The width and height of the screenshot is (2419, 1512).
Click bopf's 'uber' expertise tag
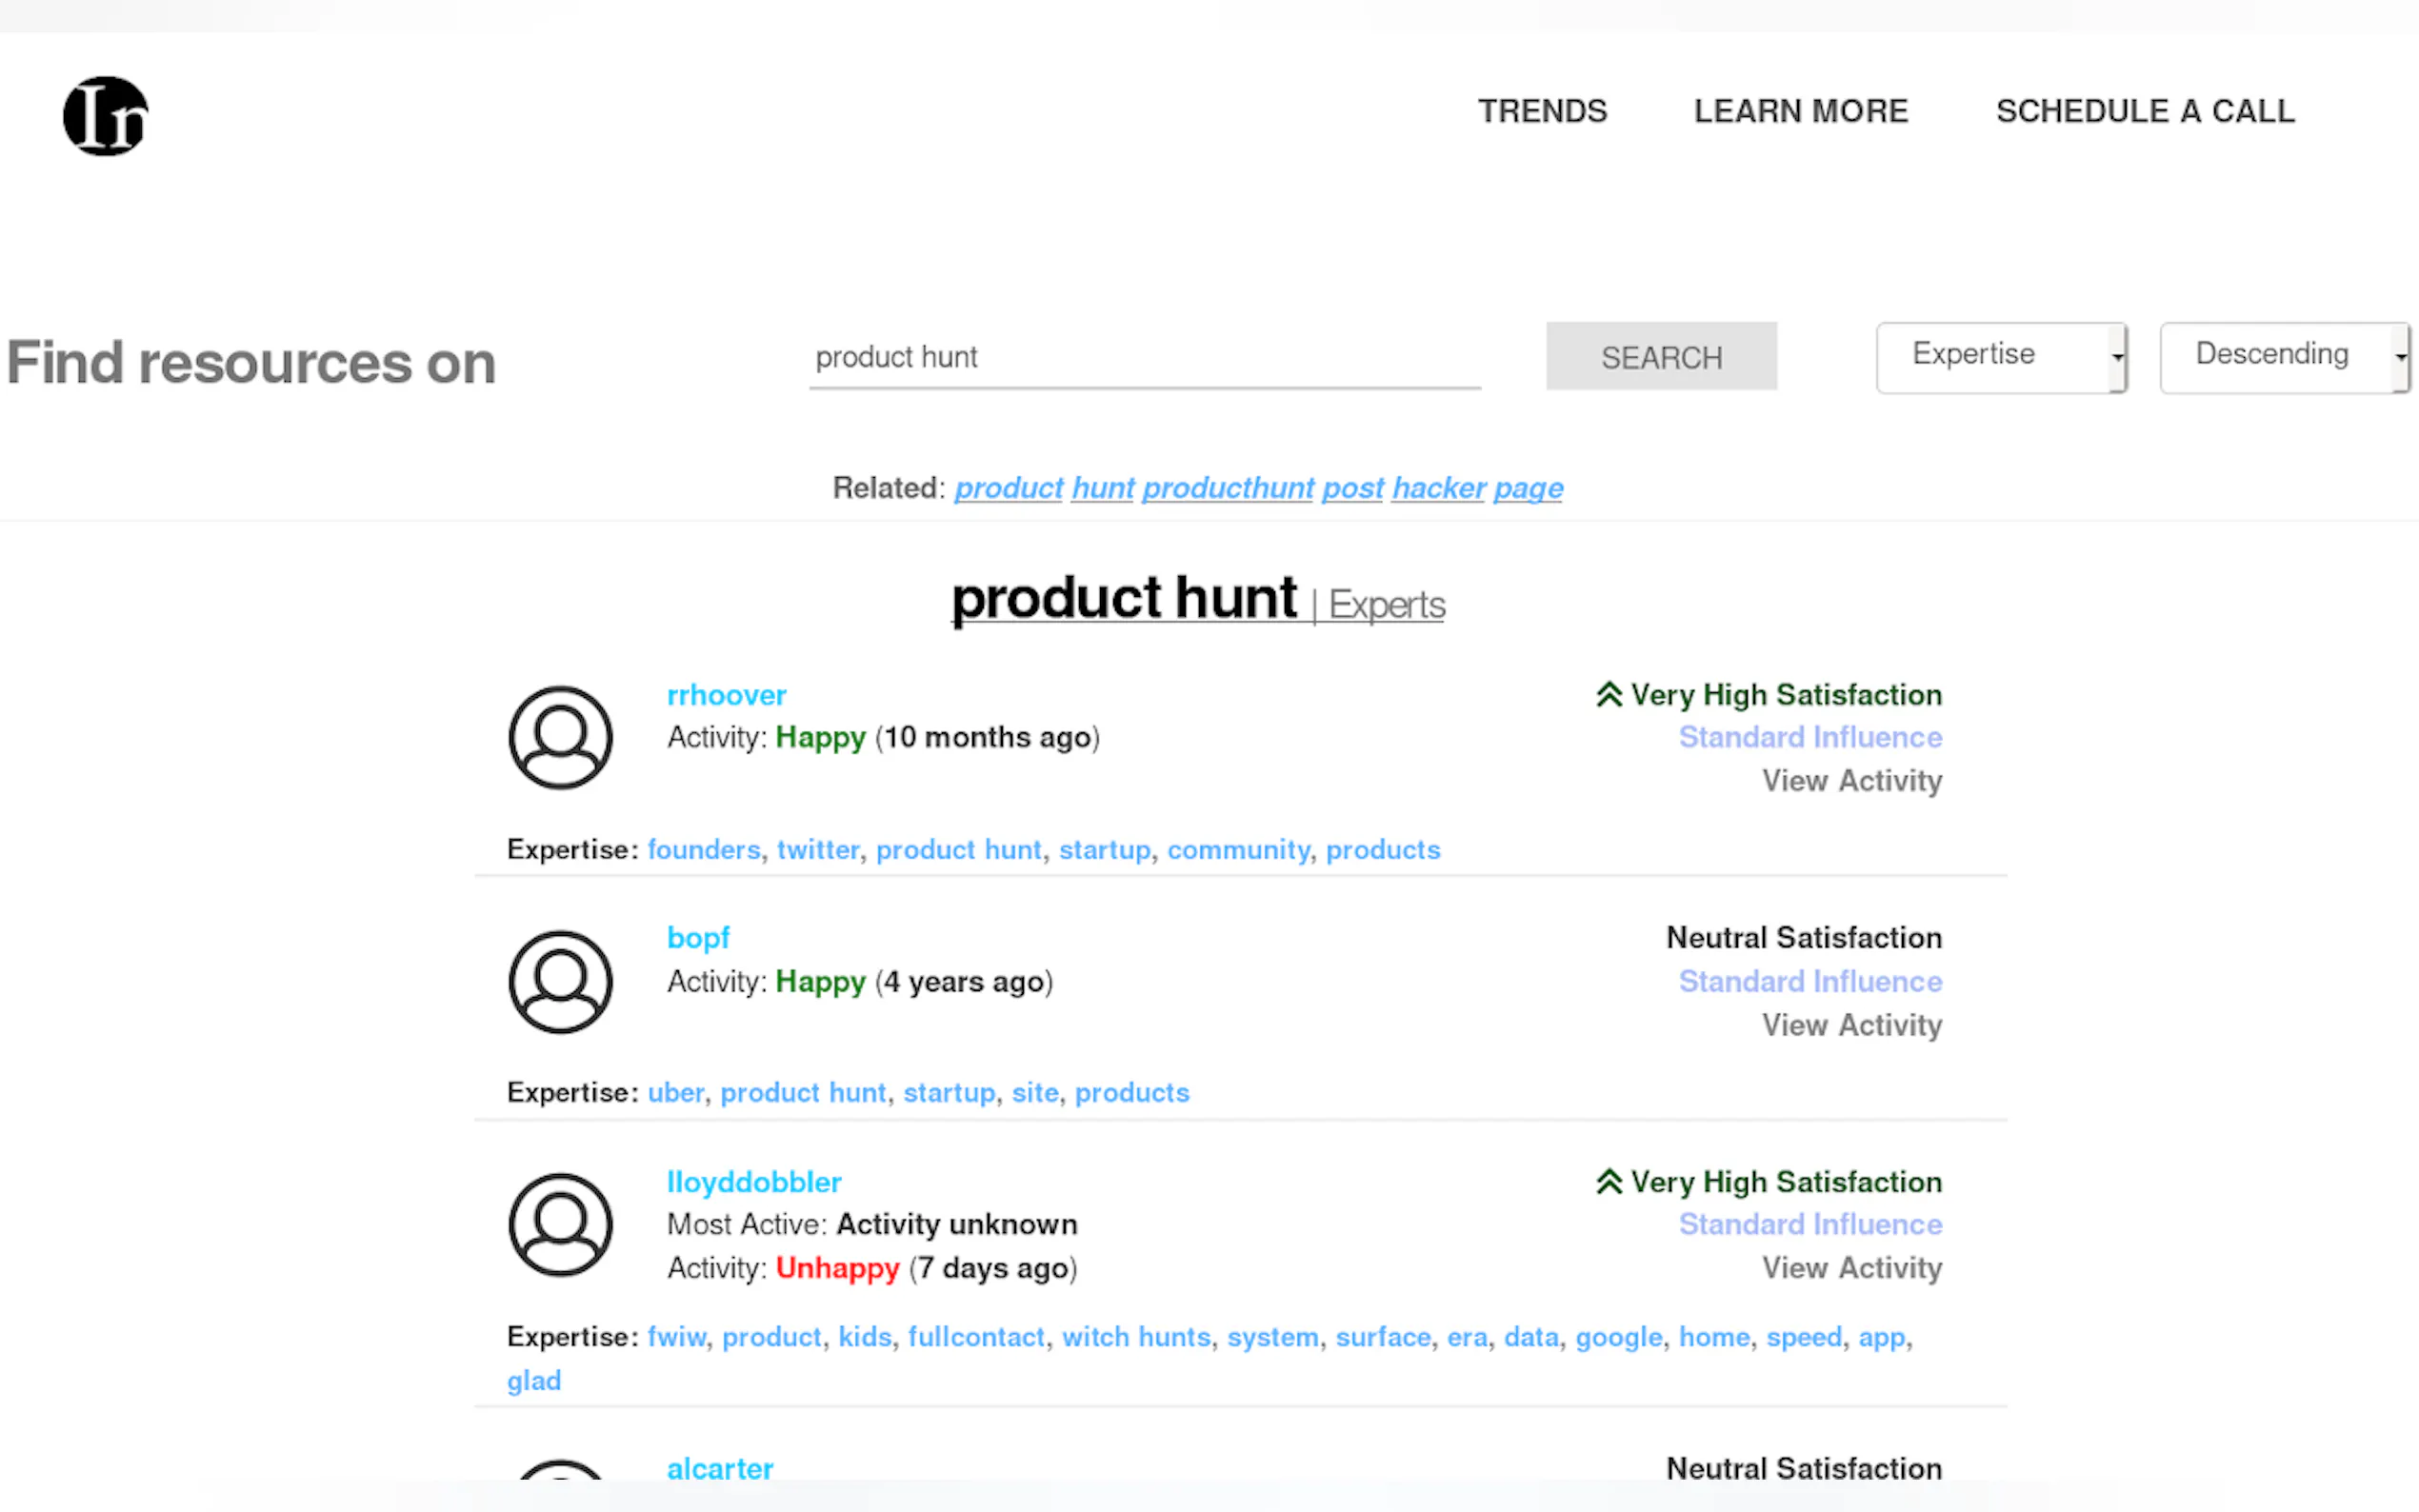(676, 1092)
